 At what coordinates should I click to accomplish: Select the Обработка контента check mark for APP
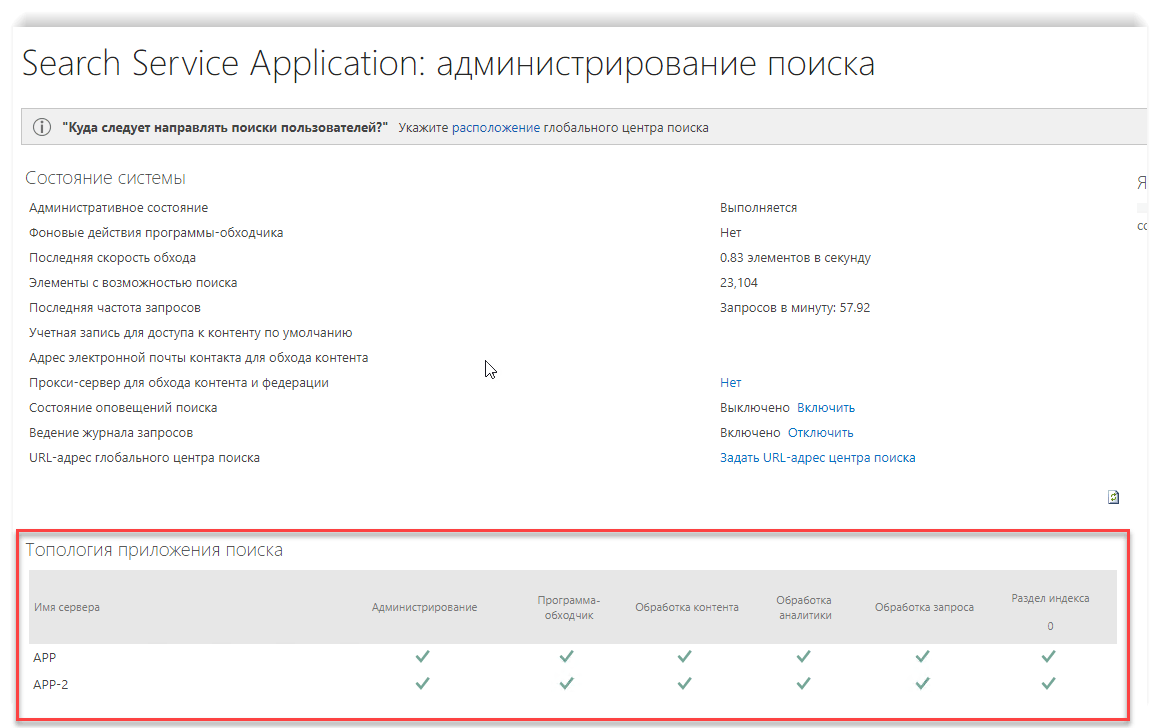pyautogui.click(x=685, y=657)
